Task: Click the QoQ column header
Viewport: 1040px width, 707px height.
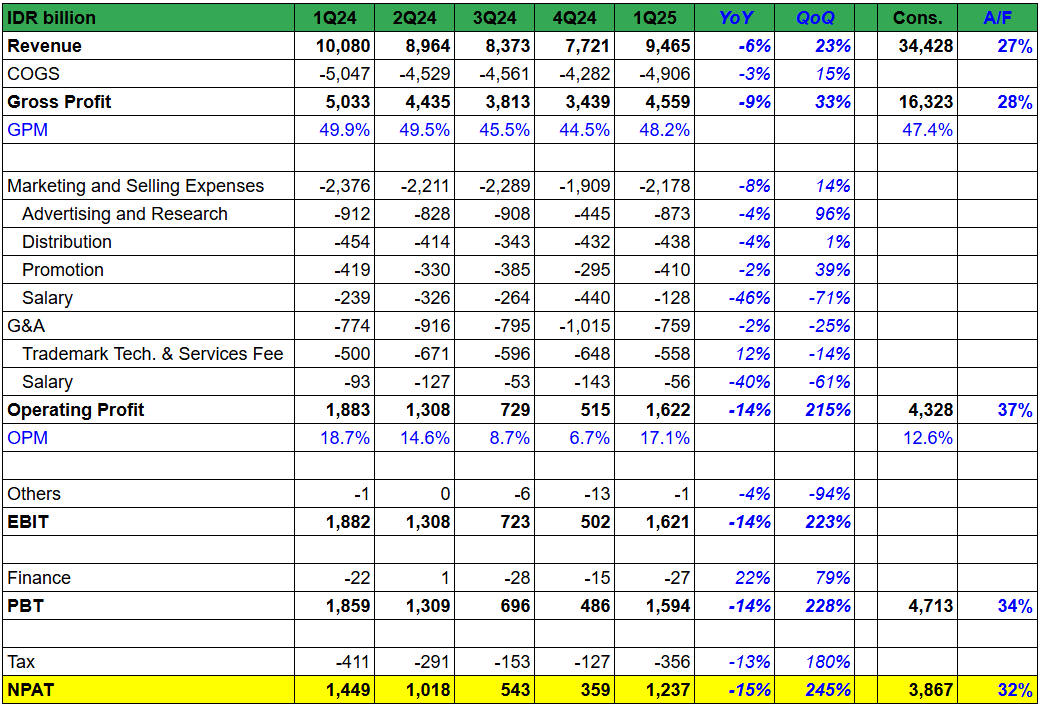Action: click(815, 18)
